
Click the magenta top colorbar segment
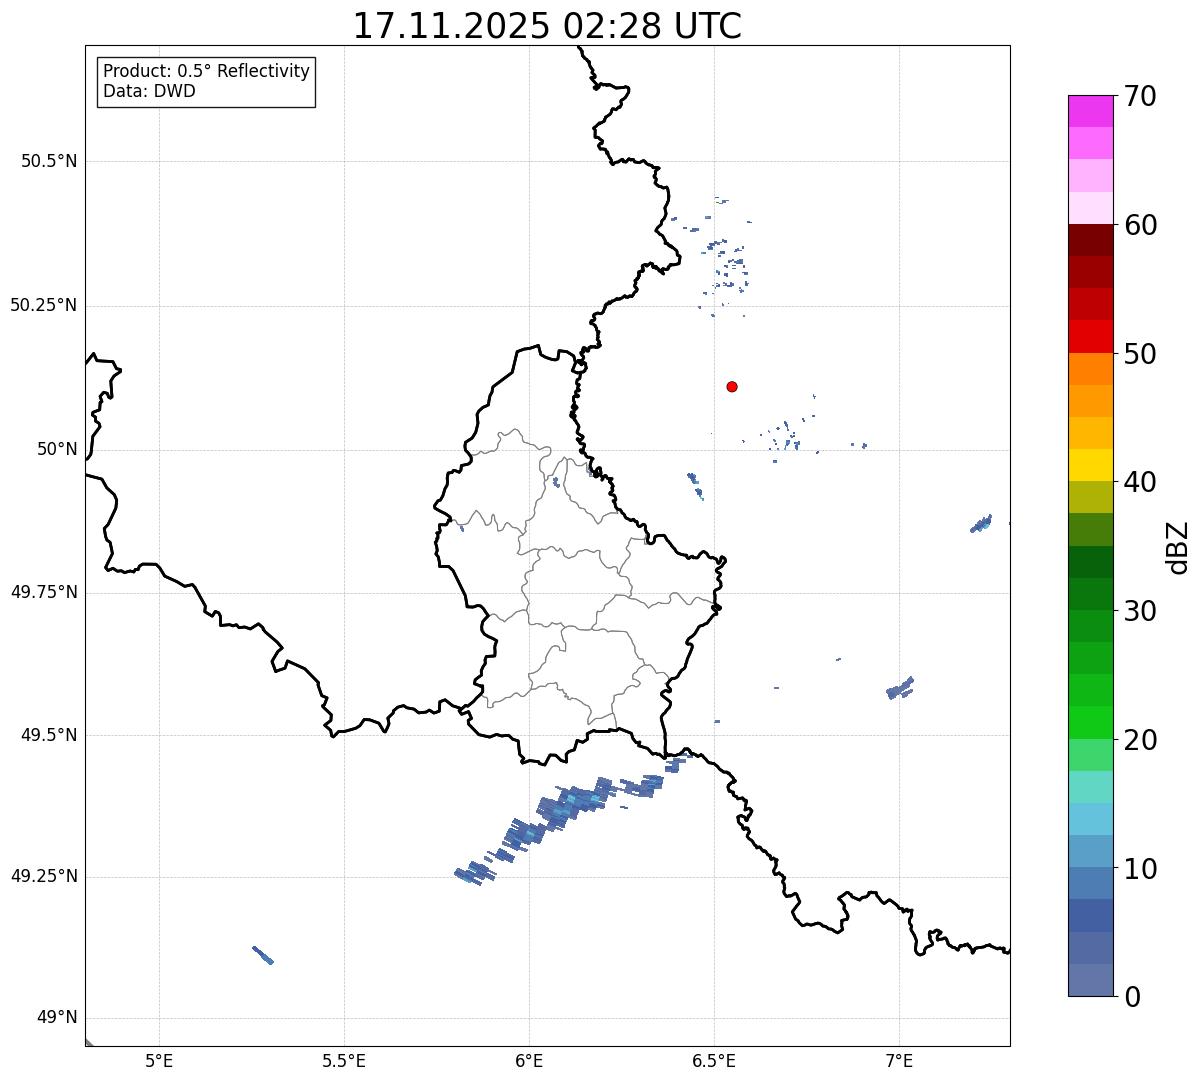(1090, 111)
